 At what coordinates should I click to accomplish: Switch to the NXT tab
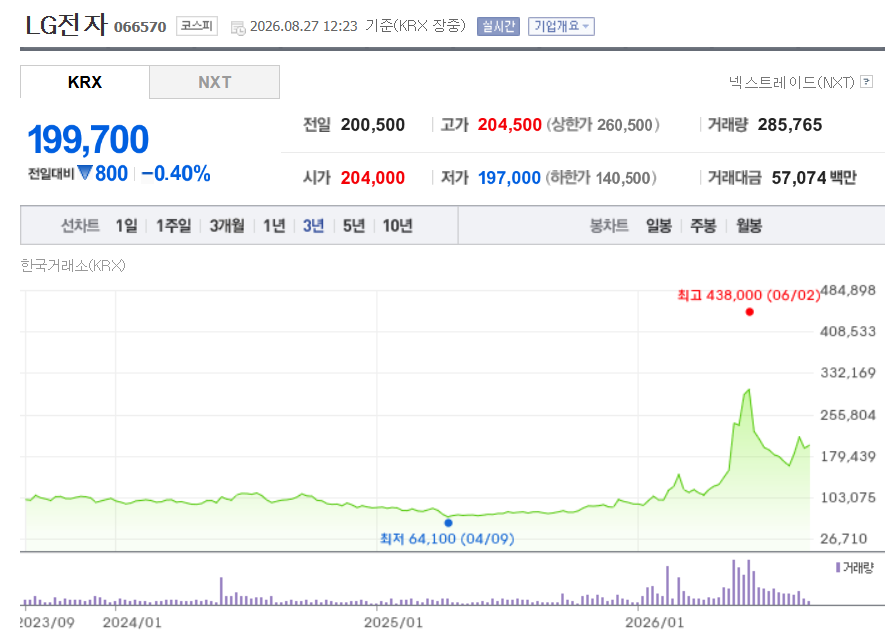click(214, 82)
